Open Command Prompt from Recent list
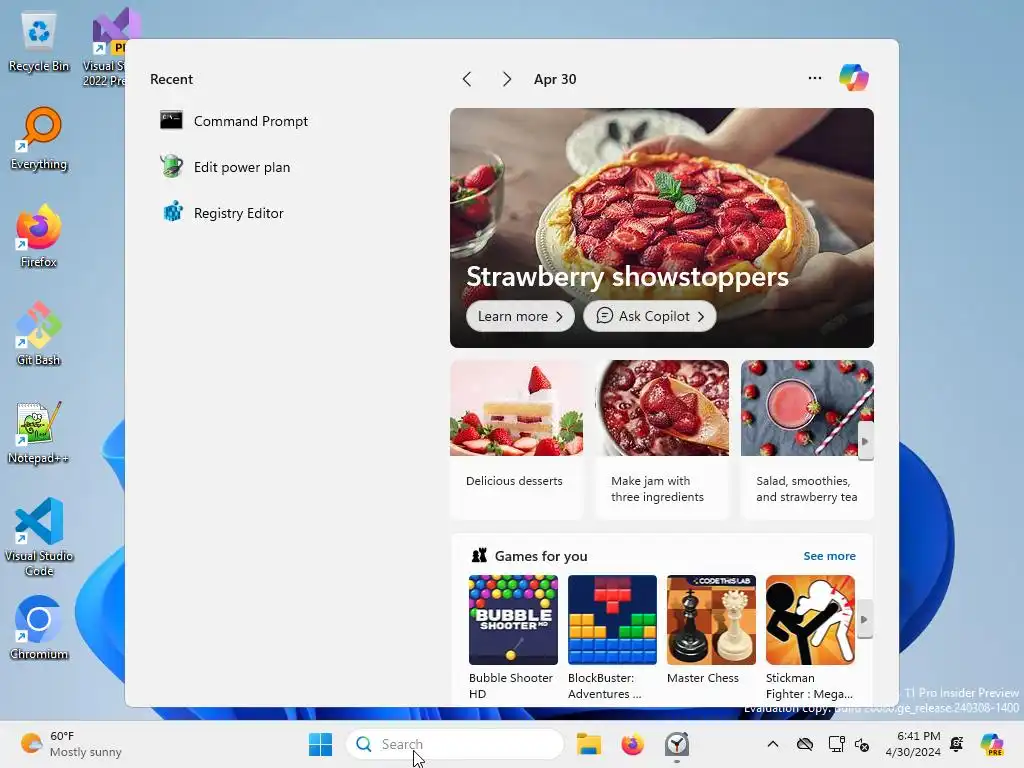 click(234, 121)
